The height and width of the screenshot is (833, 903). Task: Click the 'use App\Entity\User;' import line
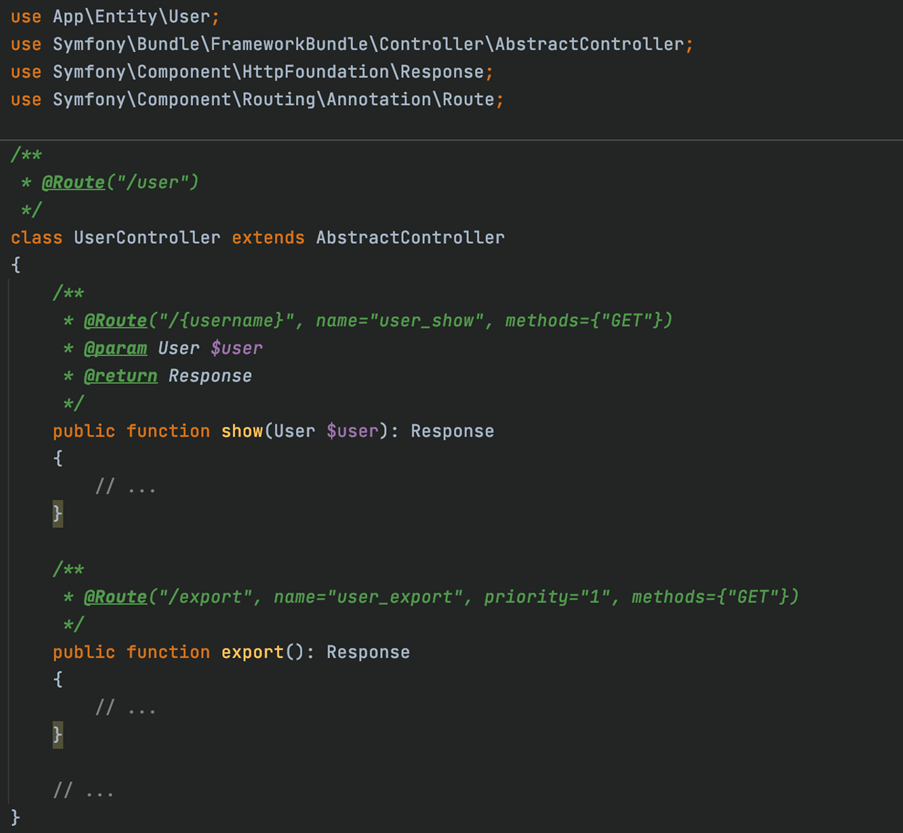(115, 17)
